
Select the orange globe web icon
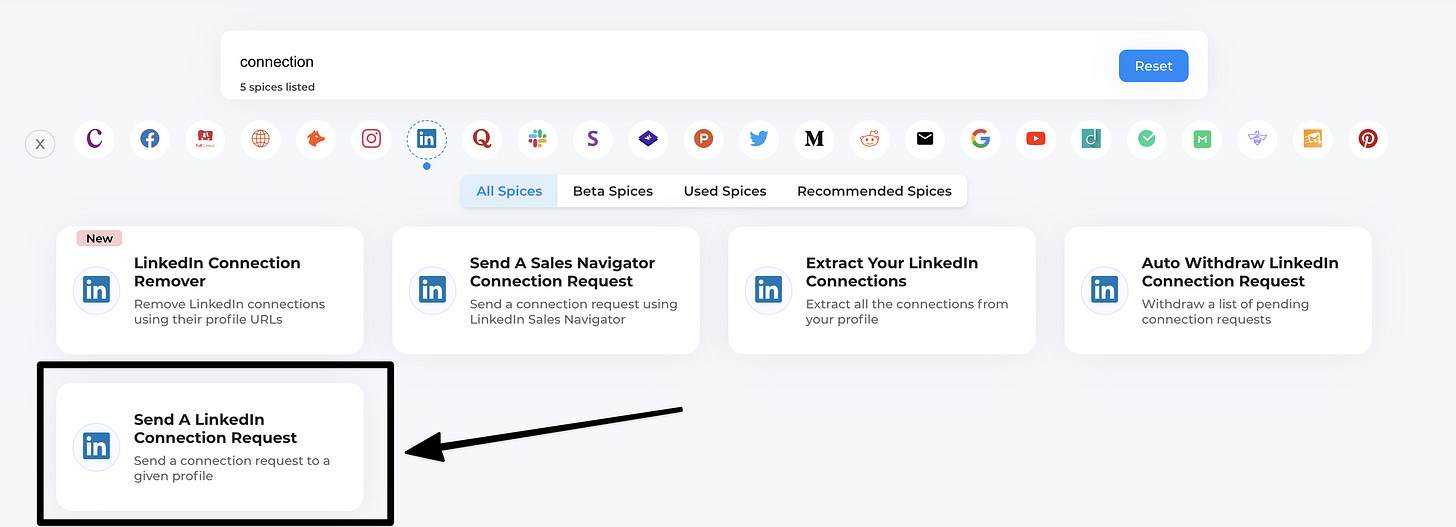[260, 139]
